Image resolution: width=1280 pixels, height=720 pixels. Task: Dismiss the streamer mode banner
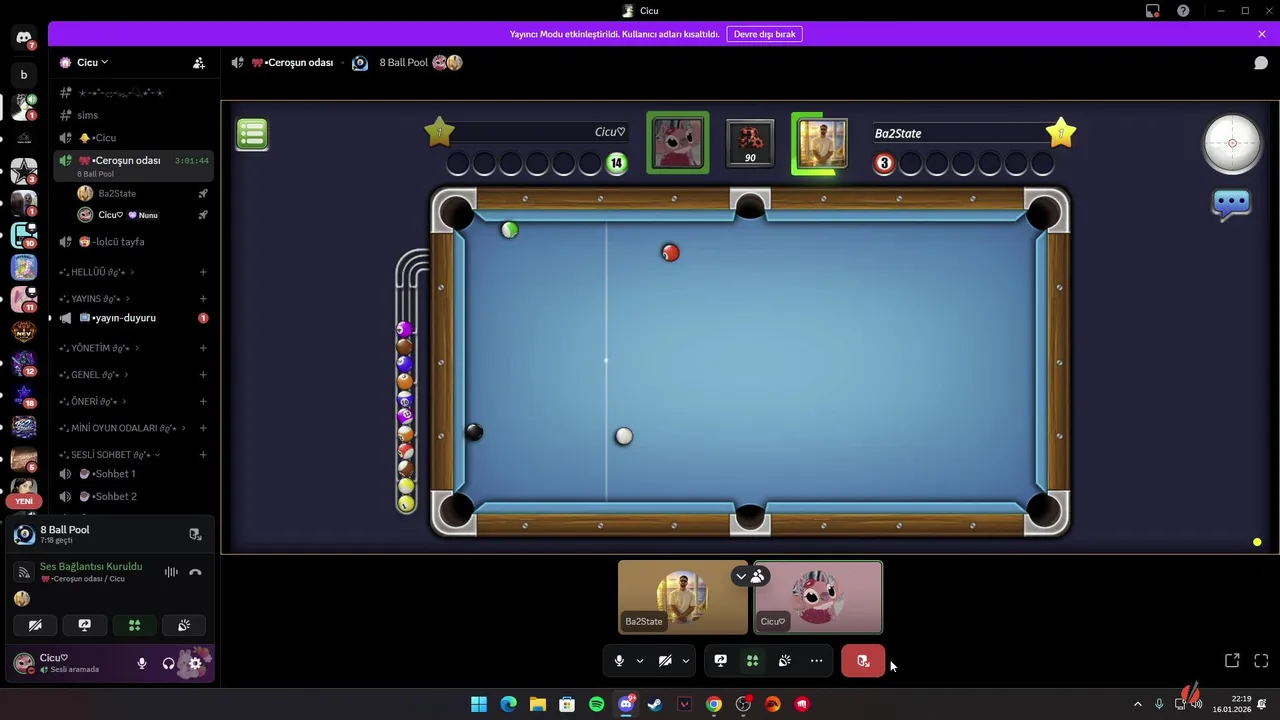tap(1262, 34)
